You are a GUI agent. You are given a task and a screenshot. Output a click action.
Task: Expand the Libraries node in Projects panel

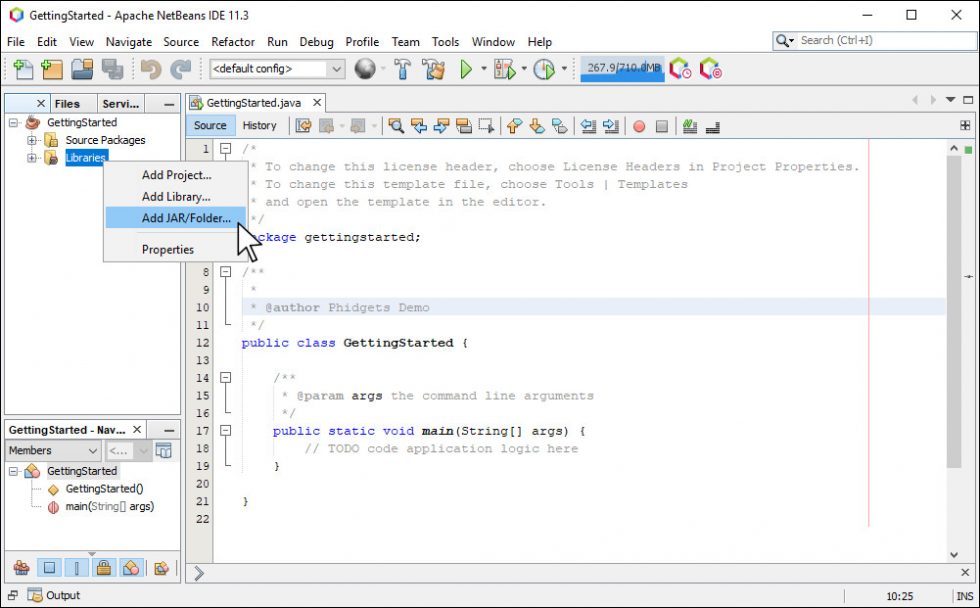(x=32, y=158)
